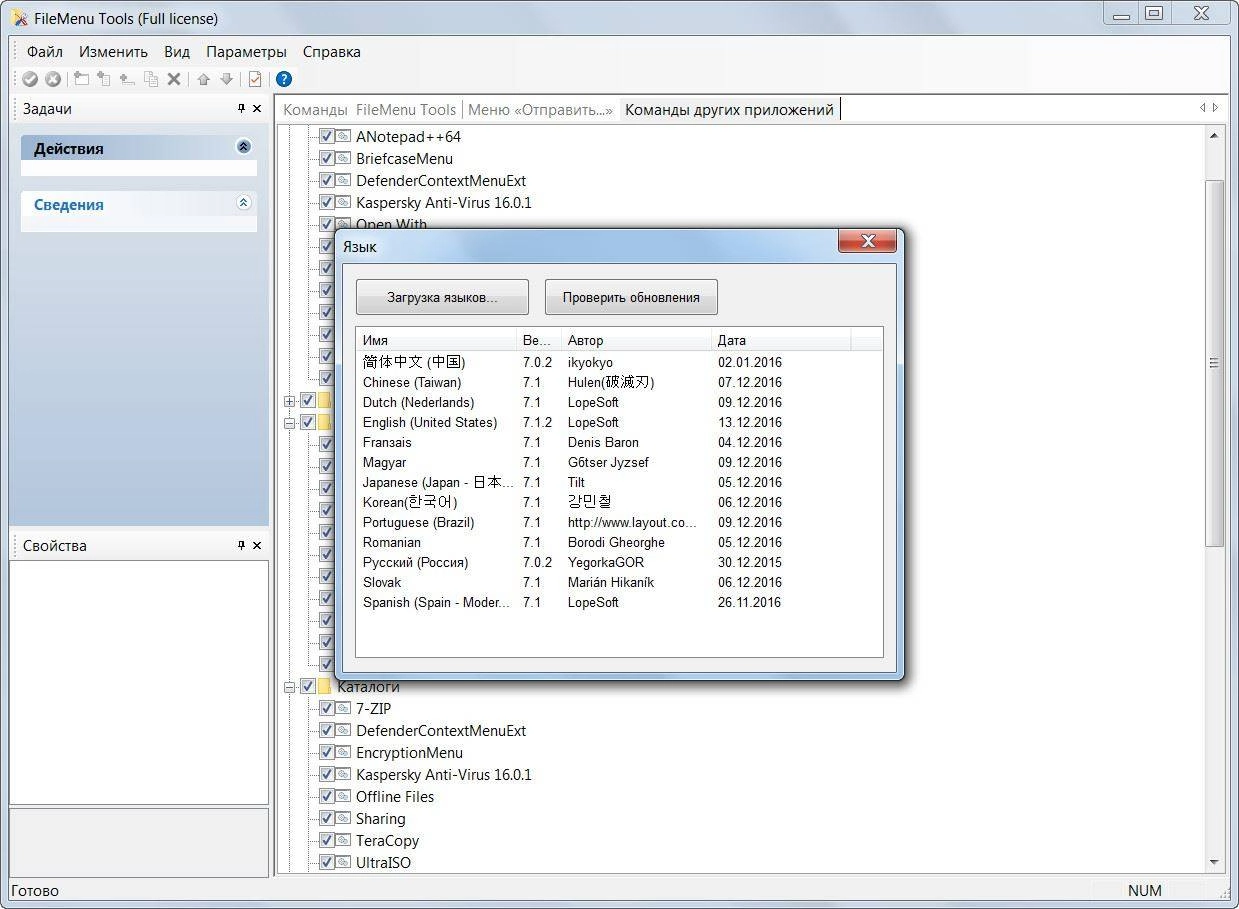
Task: Select Dutch (Nederlands) language row
Action: tap(619, 402)
